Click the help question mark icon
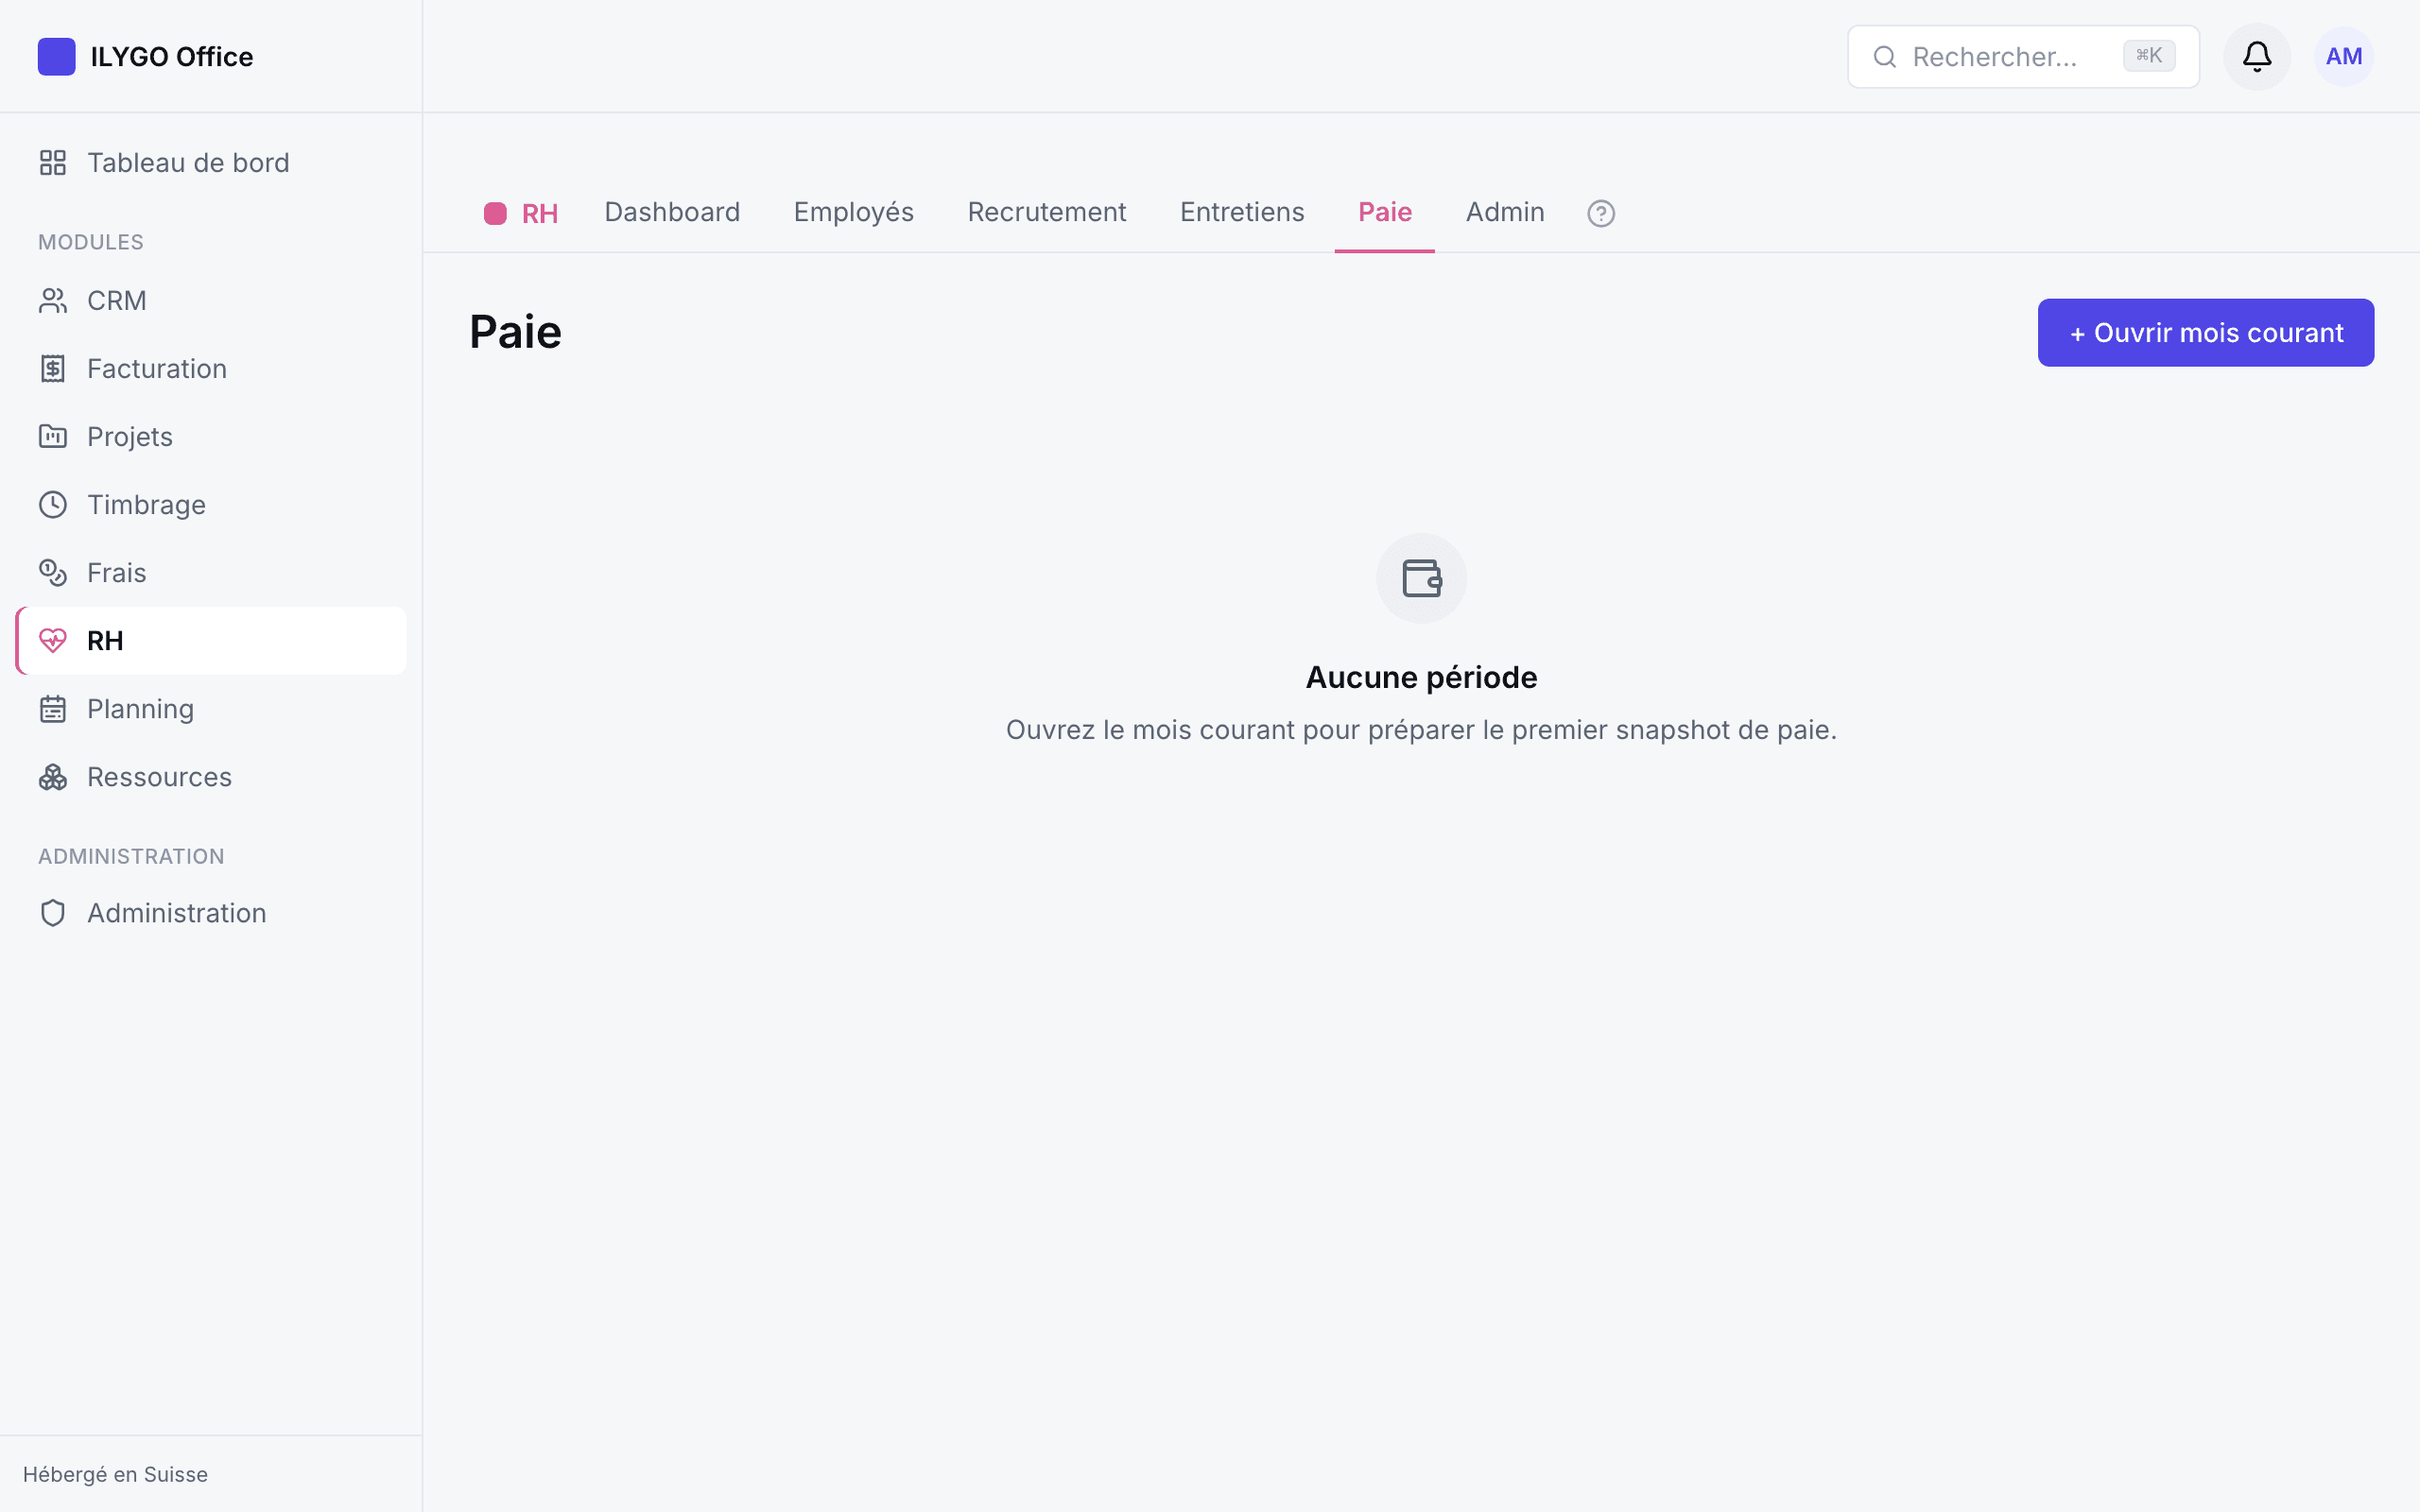2420x1512 pixels. (x=1600, y=213)
